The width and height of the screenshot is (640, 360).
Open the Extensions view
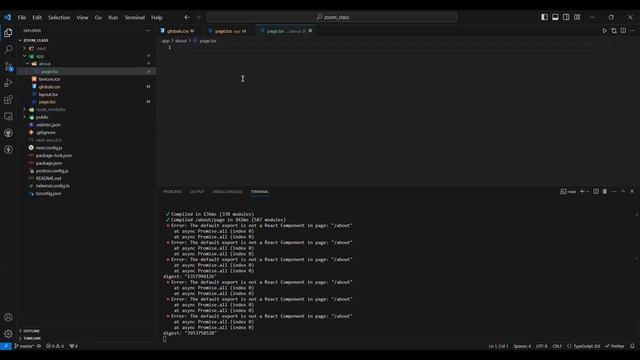click(x=8, y=100)
